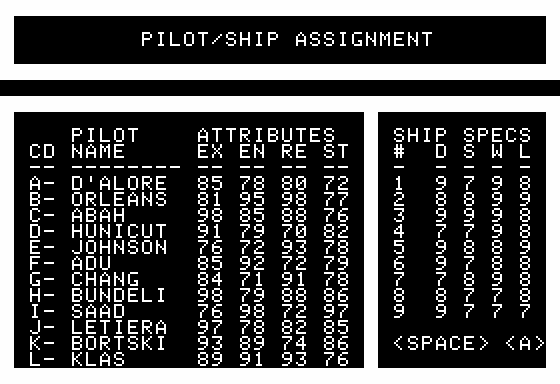Click the <A> prompt in ship panel

[x=525, y=343]
